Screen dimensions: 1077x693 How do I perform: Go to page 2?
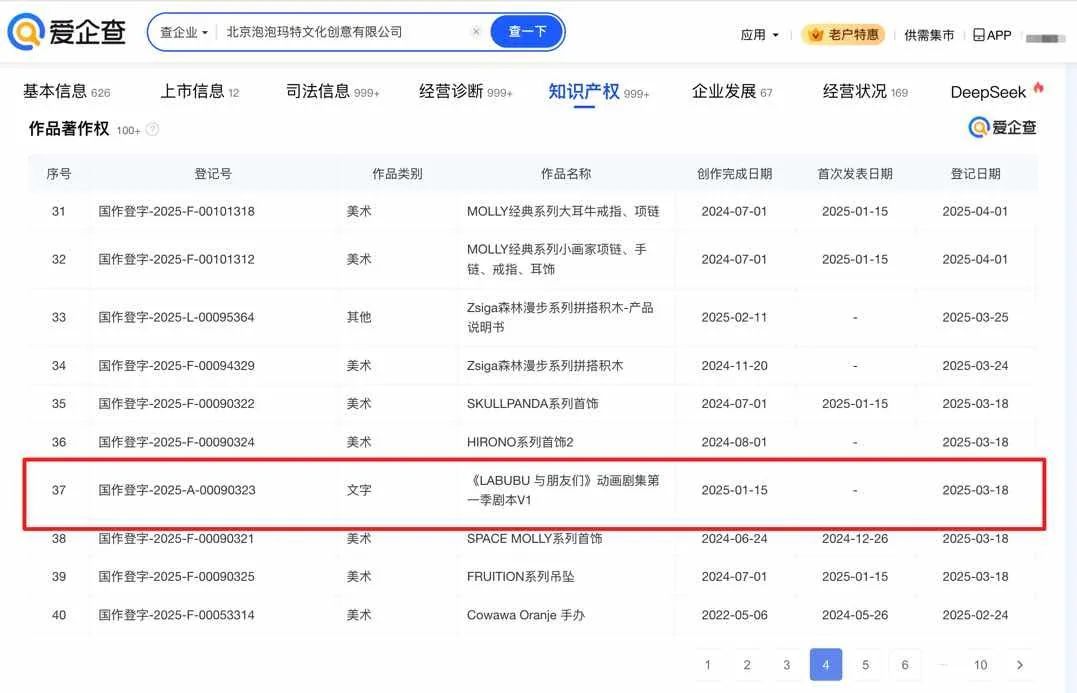(747, 665)
